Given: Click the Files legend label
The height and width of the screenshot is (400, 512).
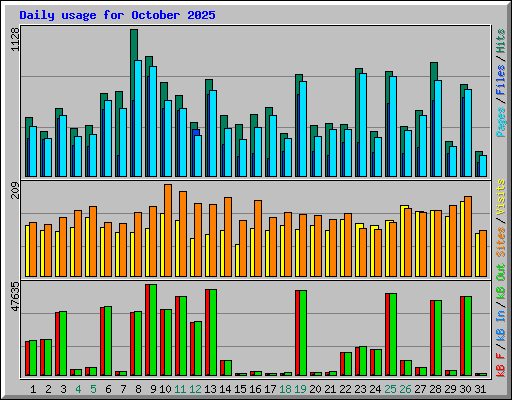Looking at the screenshot, I should tap(501, 80).
